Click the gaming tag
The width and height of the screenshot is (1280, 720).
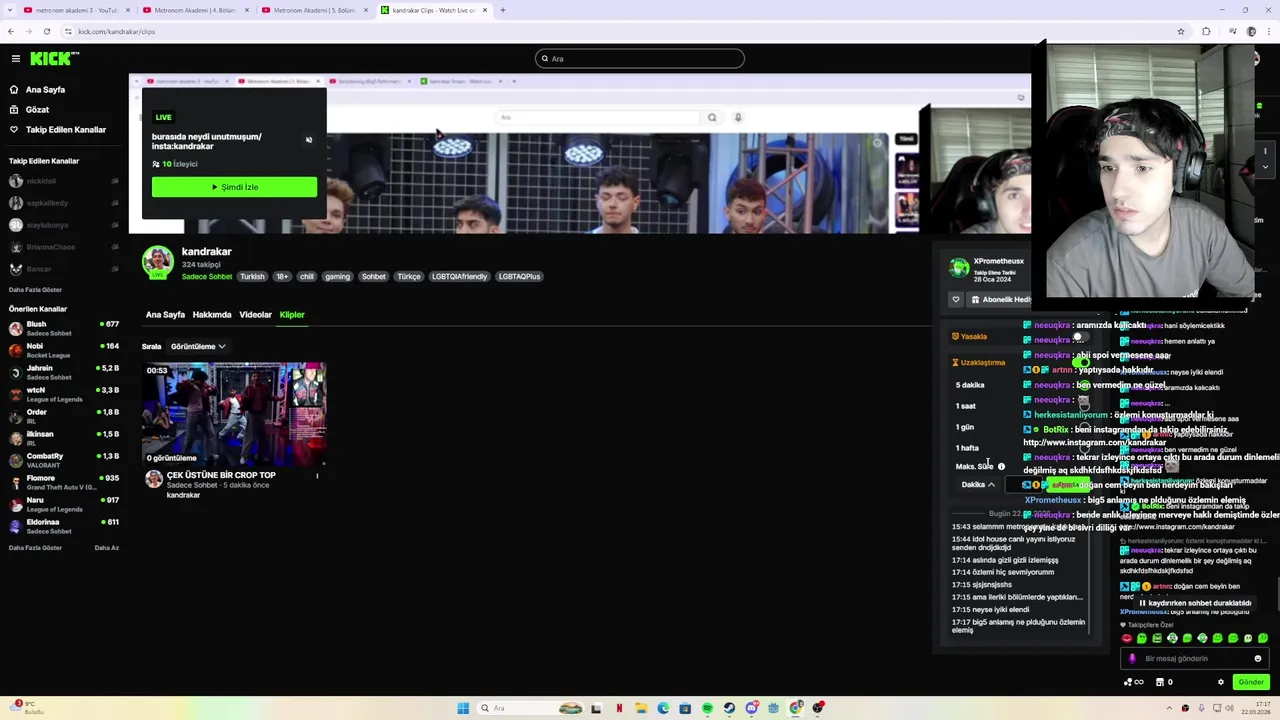(337, 277)
